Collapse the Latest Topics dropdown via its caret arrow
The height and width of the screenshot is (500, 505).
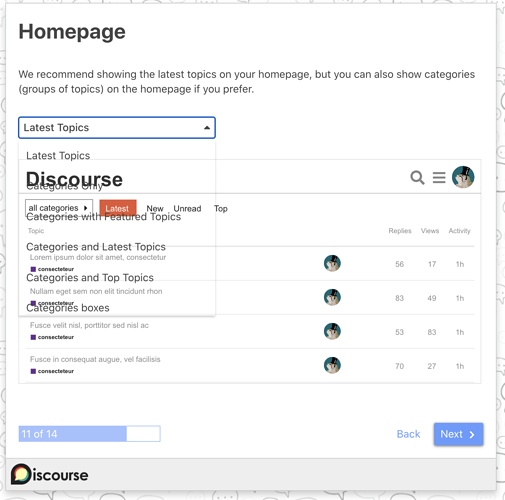[207, 128]
